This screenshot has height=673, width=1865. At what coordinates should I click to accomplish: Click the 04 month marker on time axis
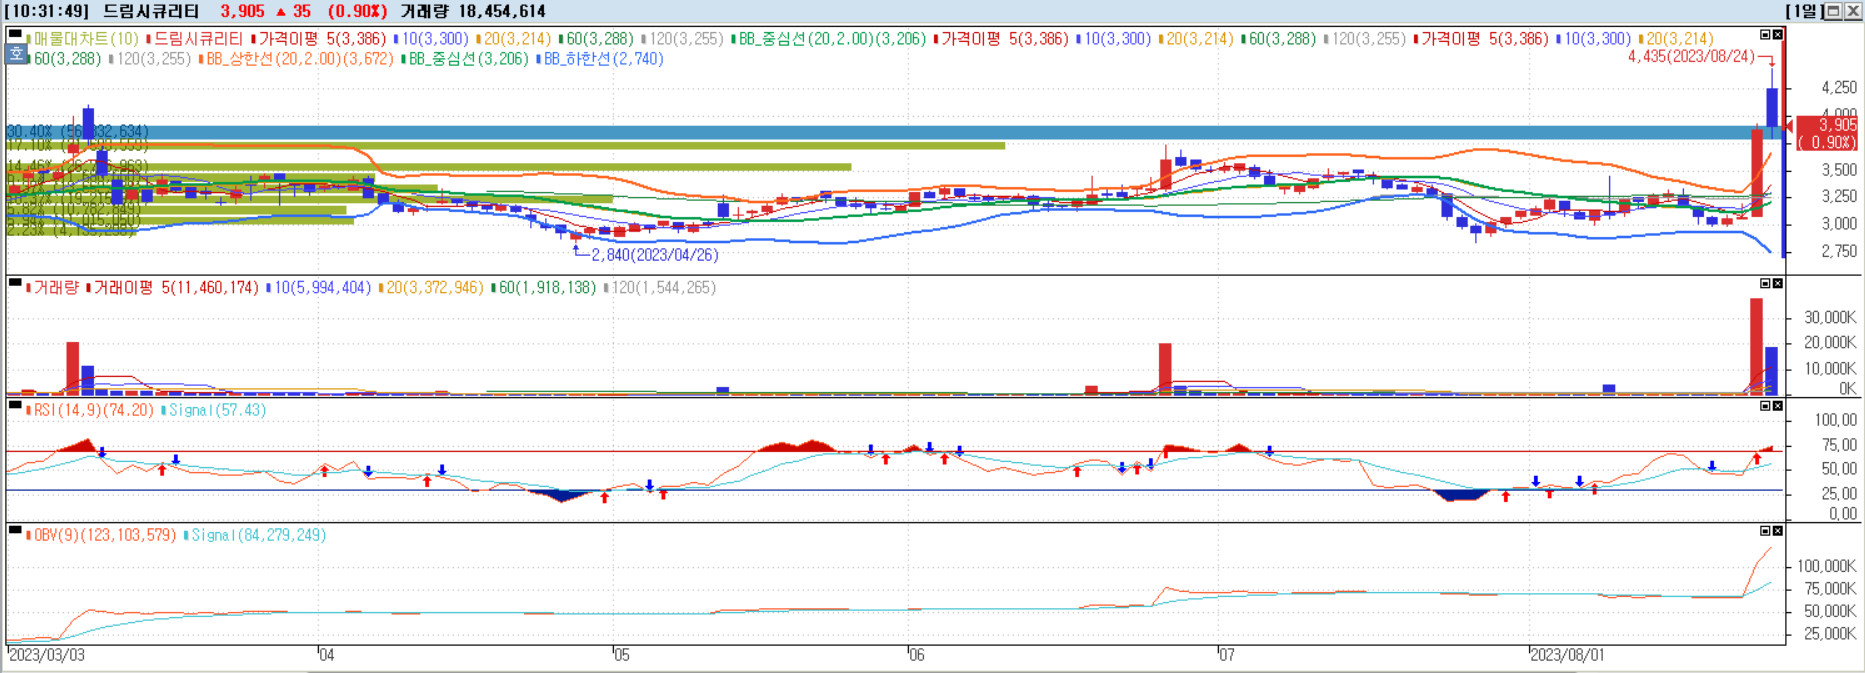tap(327, 655)
